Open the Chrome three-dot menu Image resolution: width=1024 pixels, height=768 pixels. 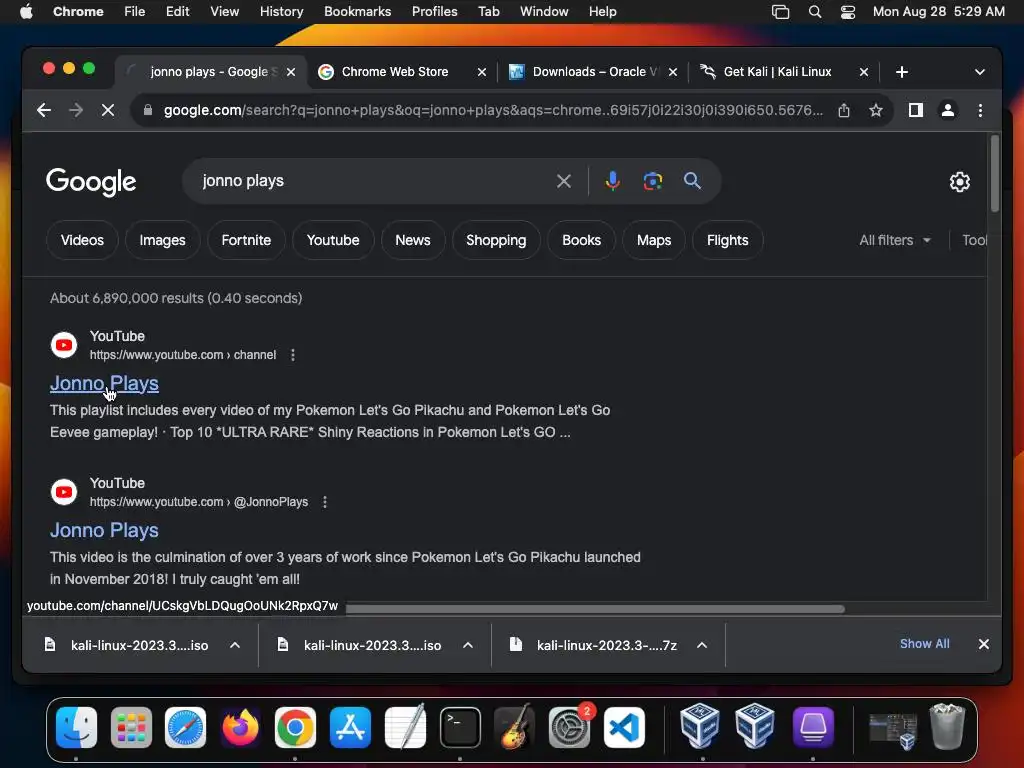[x=980, y=110]
